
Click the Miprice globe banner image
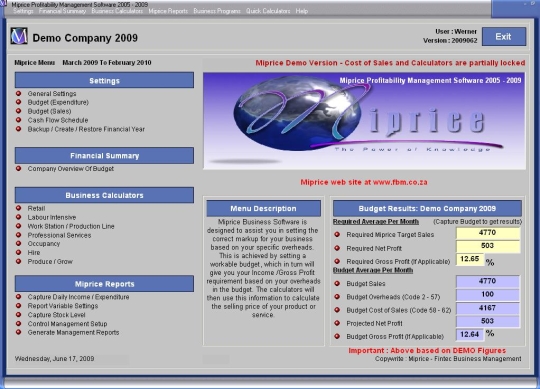point(364,121)
